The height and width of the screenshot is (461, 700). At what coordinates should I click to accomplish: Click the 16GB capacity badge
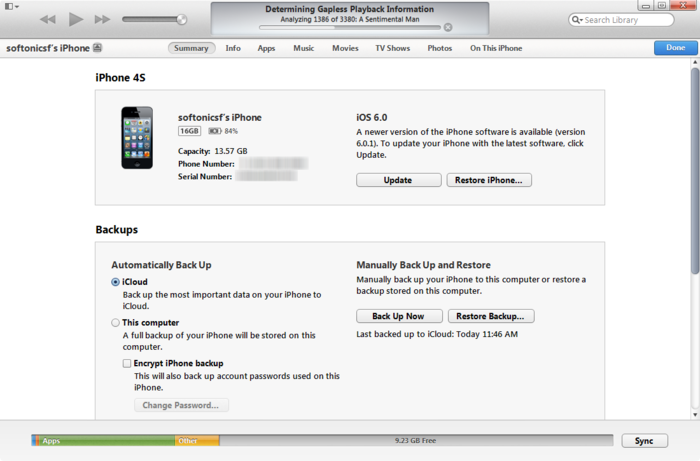(x=189, y=131)
